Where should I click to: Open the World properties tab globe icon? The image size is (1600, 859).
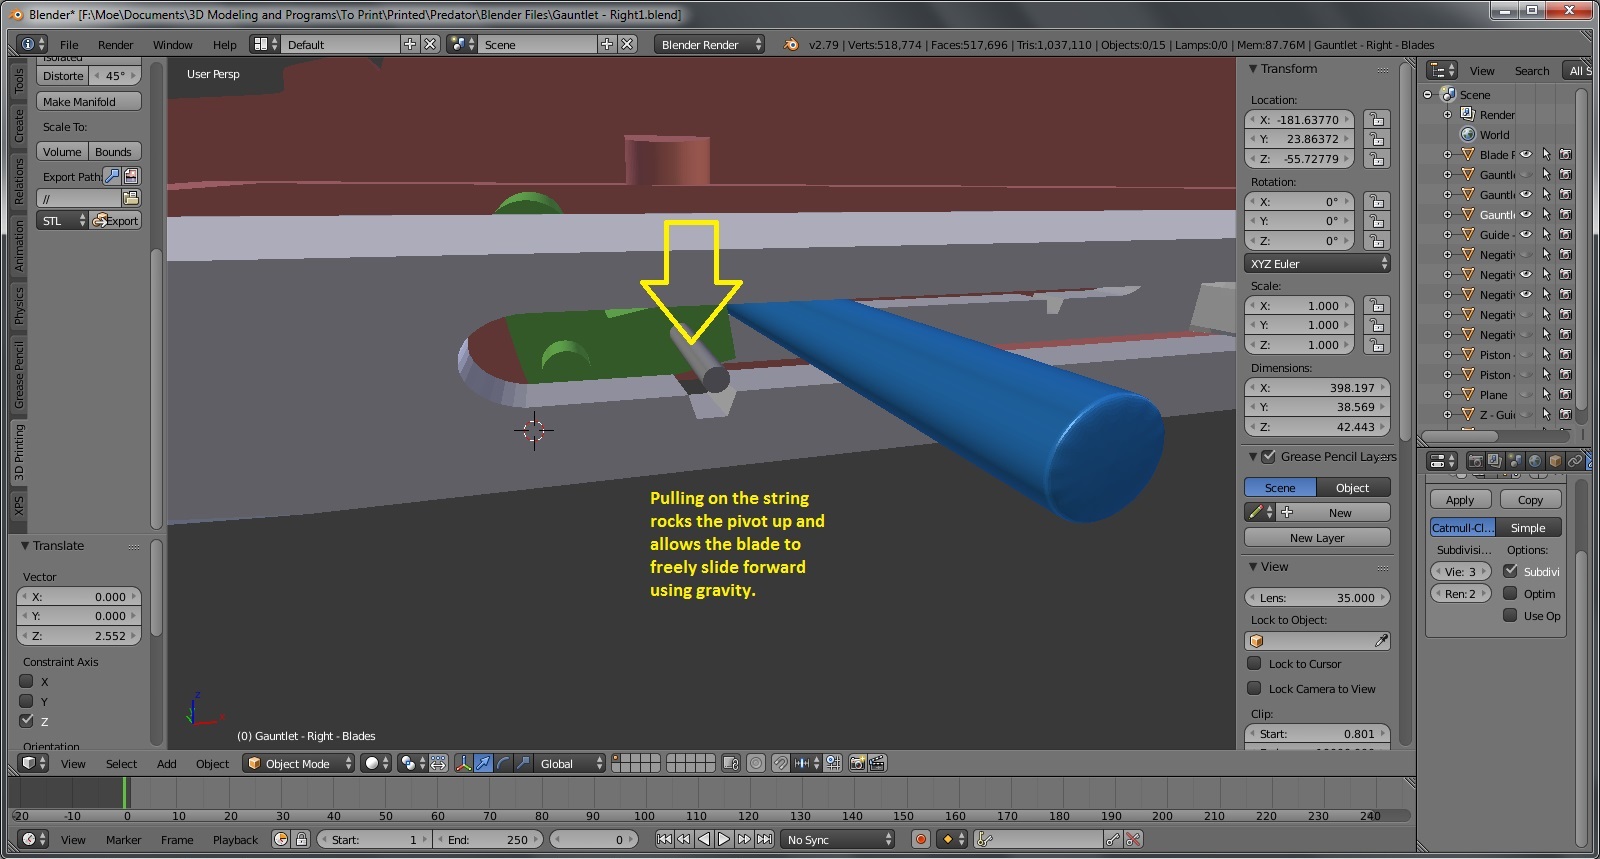[x=1535, y=461]
